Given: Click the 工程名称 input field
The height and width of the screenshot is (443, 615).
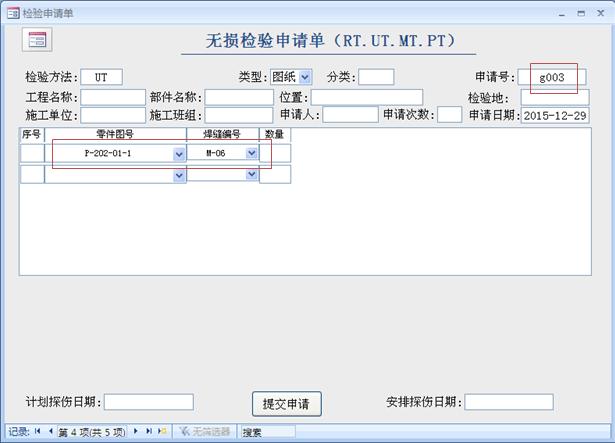Looking at the screenshot, I should coord(112,97).
